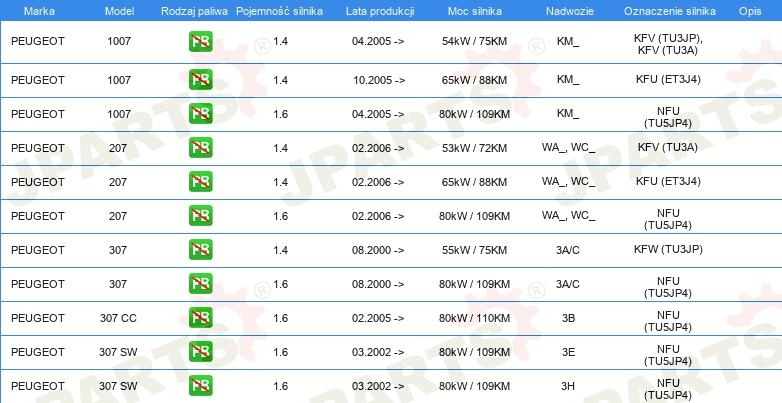The width and height of the screenshot is (782, 403).
Task: Click the 207 model in the 53kW row
Action: pos(118,148)
